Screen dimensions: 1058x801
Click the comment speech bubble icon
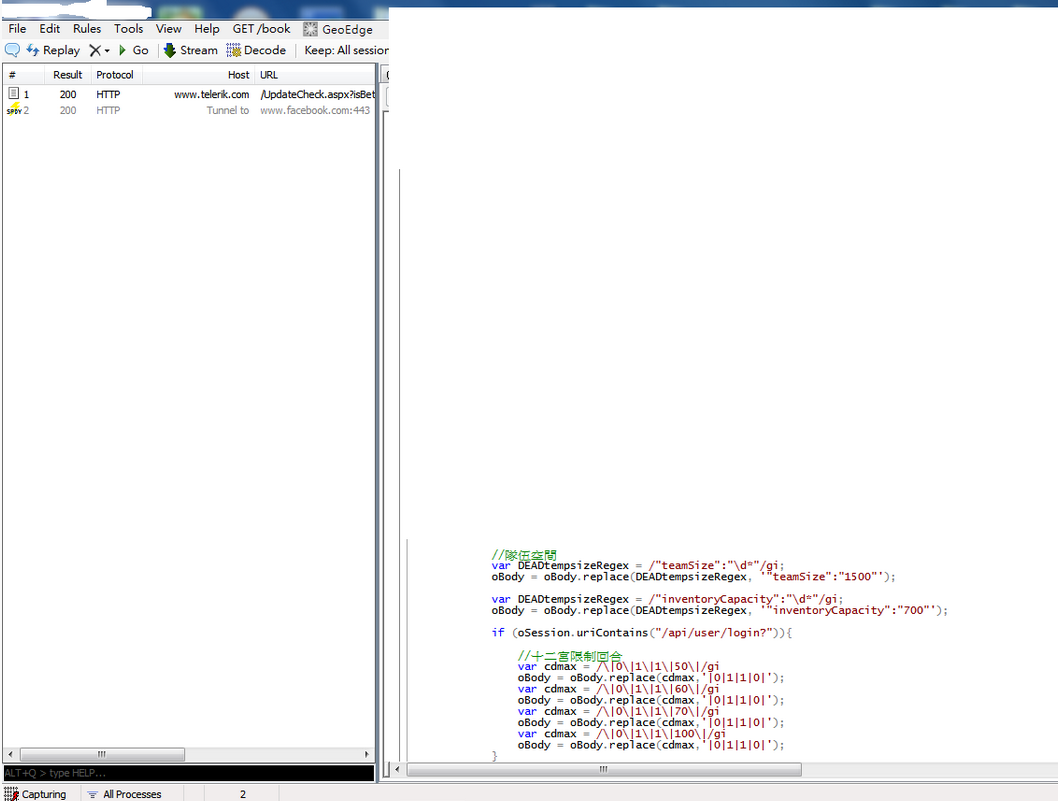pos(13,50)
